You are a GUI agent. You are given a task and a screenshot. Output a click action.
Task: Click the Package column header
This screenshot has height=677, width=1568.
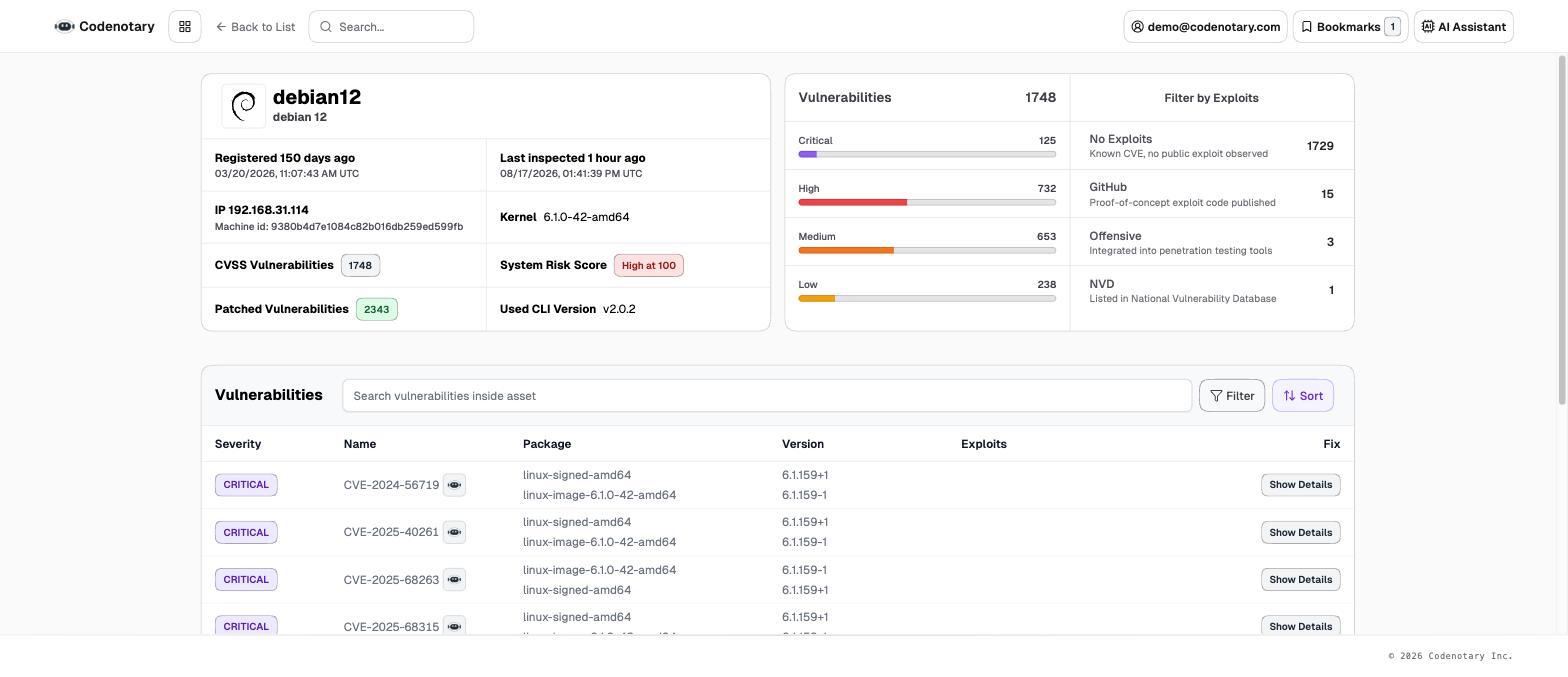(x=547, y=444)
